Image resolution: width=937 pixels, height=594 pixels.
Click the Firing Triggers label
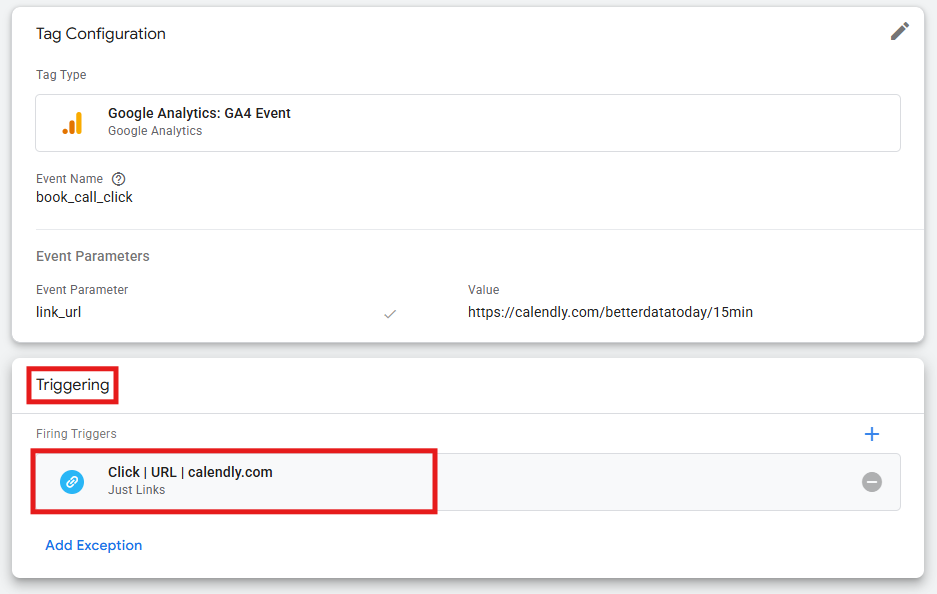[x=76, y=434]
